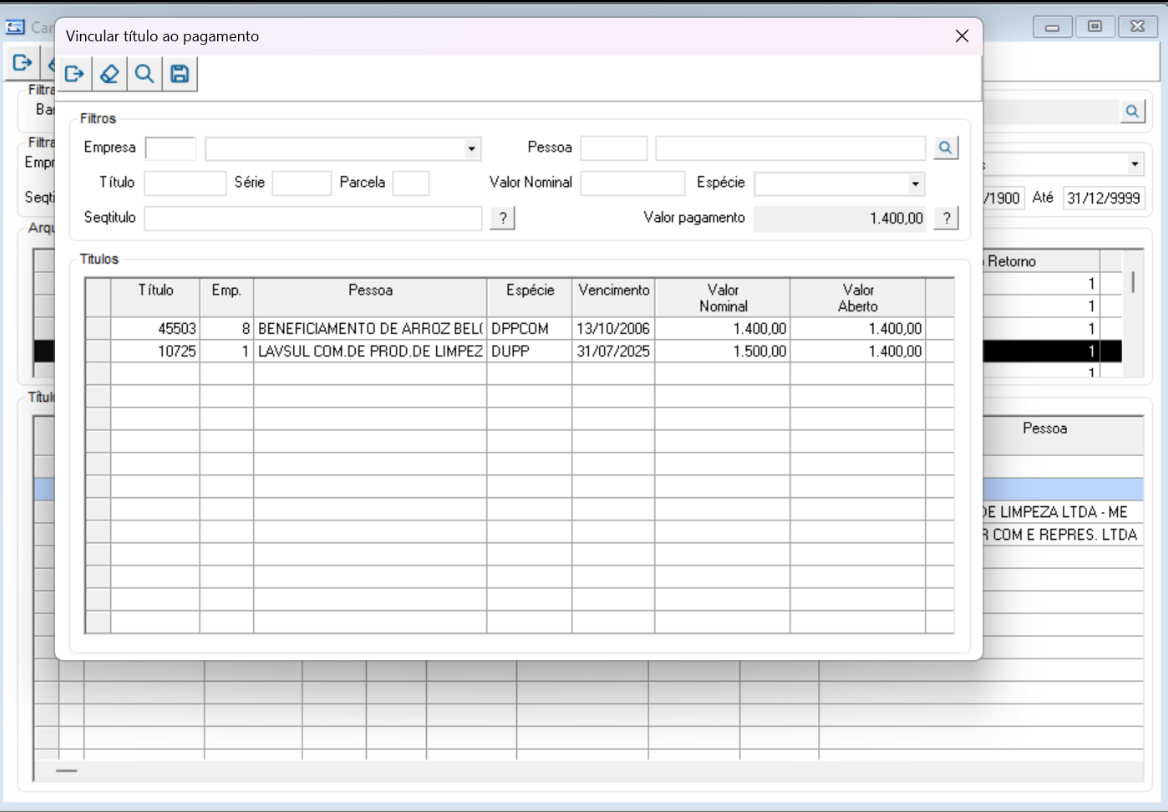Click Valor Nominal cell 1.500,00
This screenshot has height=812, width=1168.
click(x=723, y=352)
